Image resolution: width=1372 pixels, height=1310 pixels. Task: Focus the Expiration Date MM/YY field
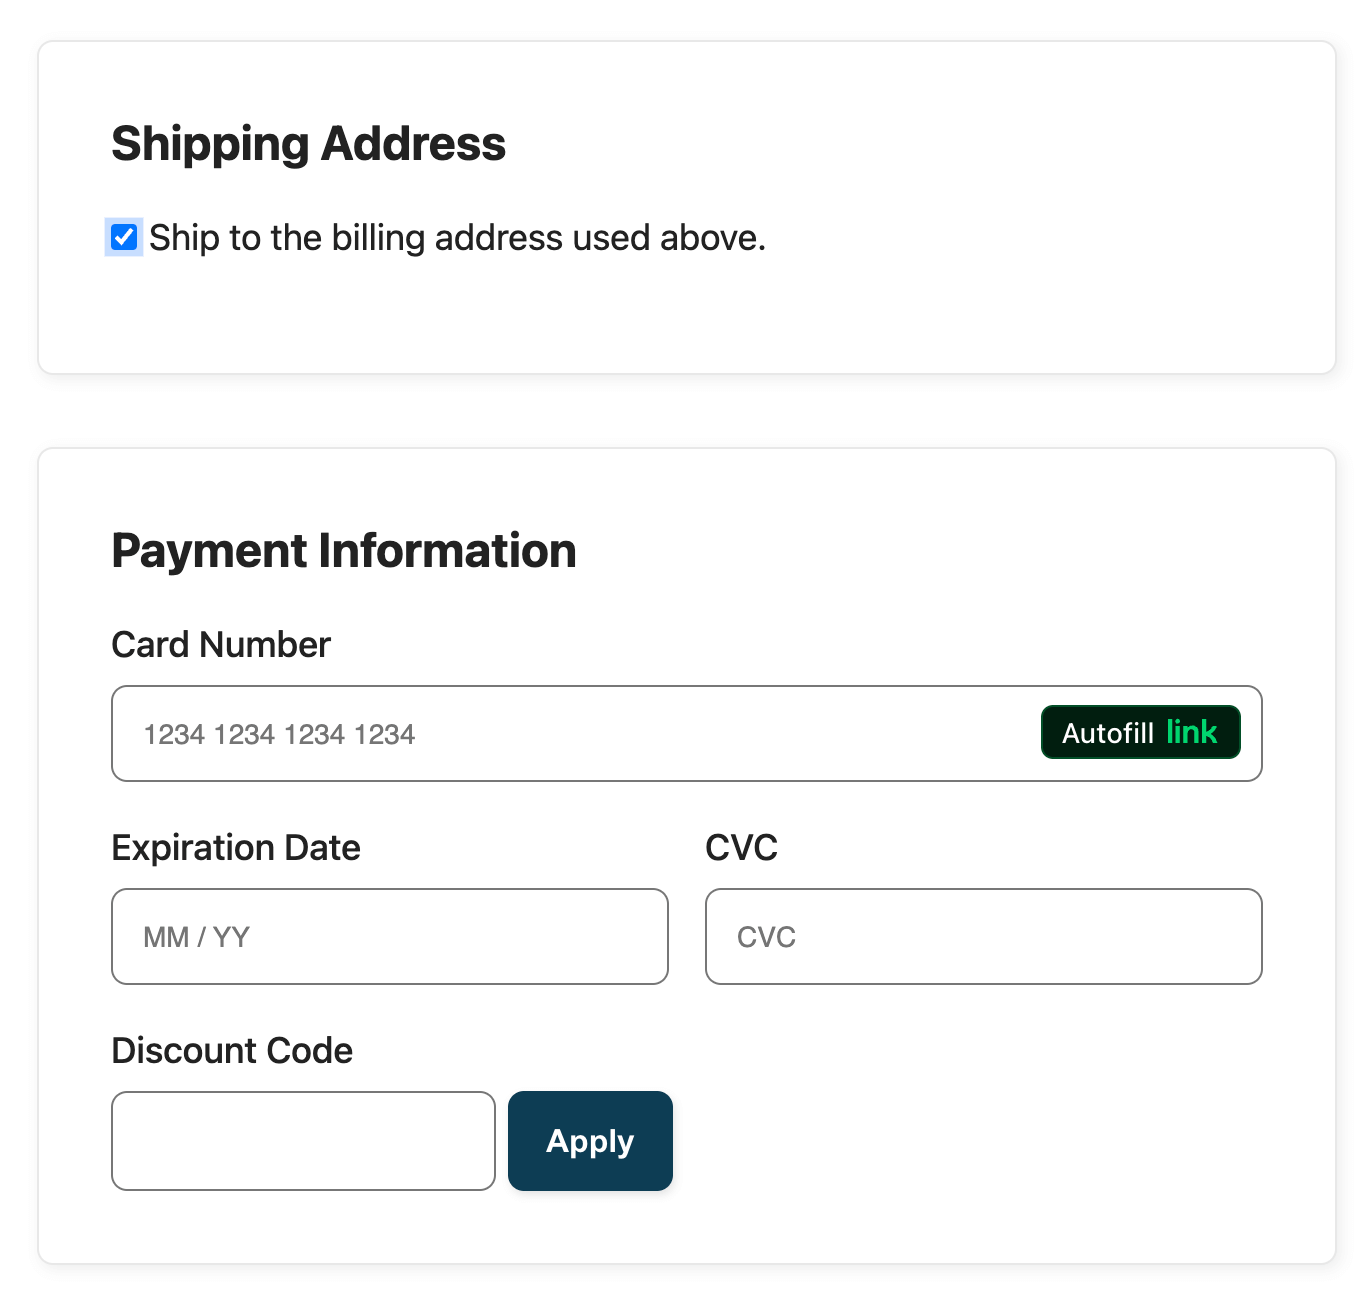390,936
